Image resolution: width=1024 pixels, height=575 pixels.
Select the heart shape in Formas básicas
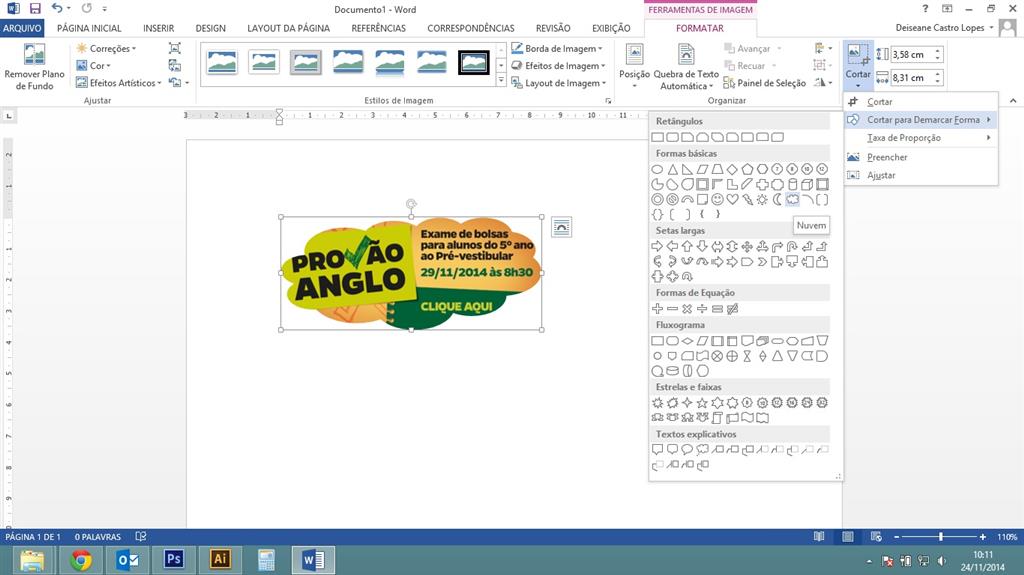(732, 199)
